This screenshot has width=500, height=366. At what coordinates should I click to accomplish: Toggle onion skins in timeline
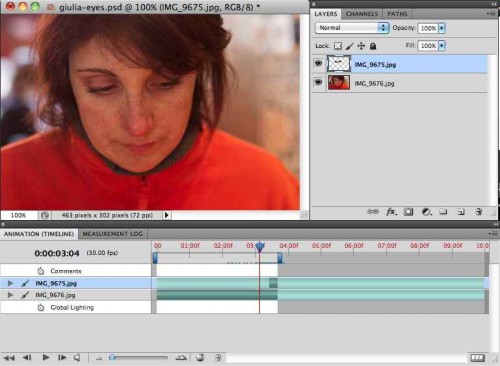coord(200,358)
